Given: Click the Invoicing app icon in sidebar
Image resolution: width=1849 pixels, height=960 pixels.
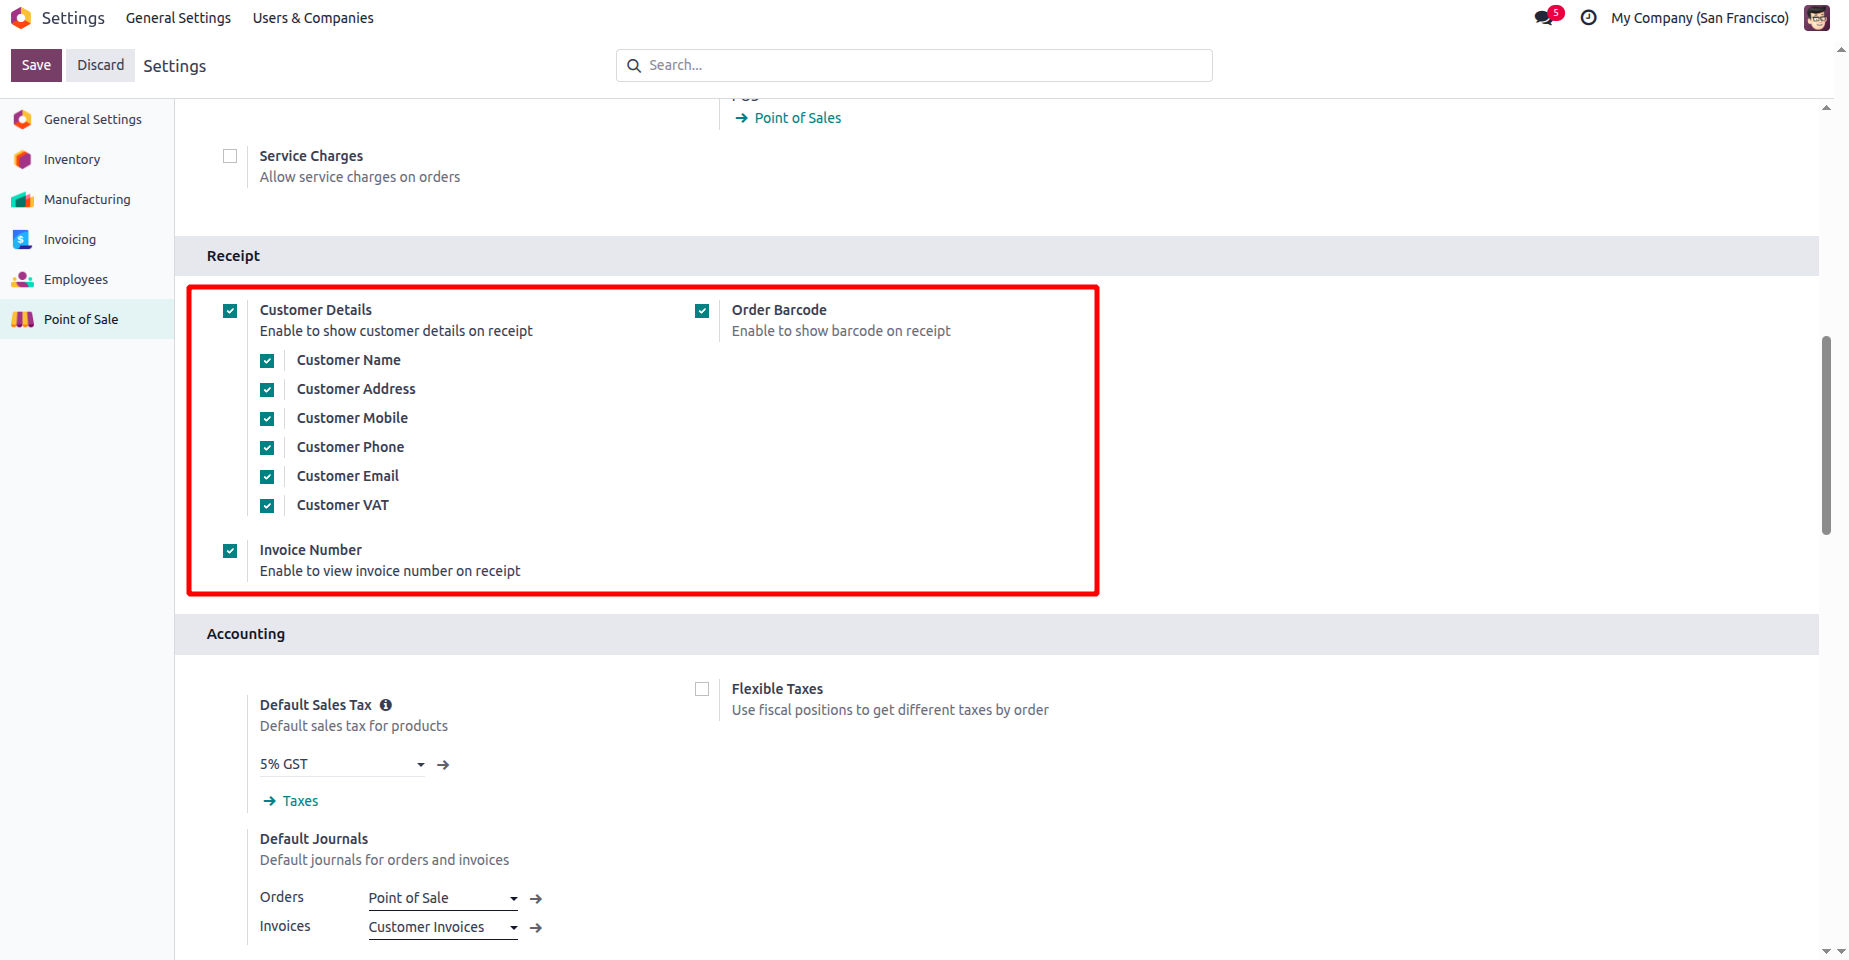Looking at the screenshot, I should [22, 240].
